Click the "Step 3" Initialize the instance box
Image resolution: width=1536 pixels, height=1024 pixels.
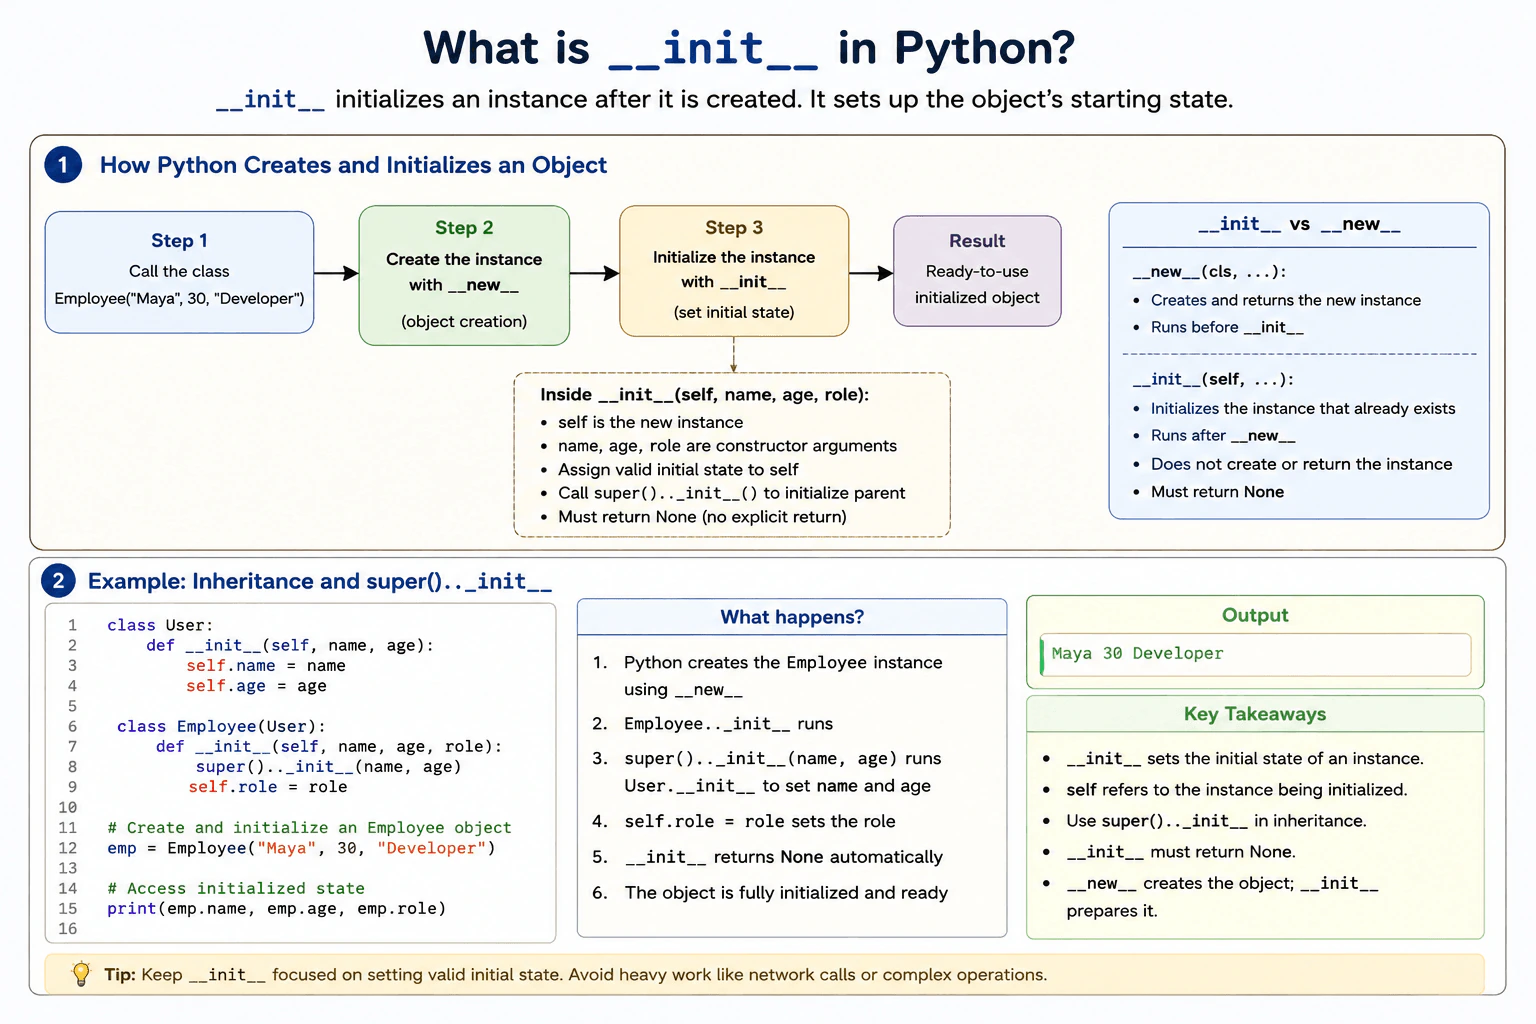click(x=734, y=271)
